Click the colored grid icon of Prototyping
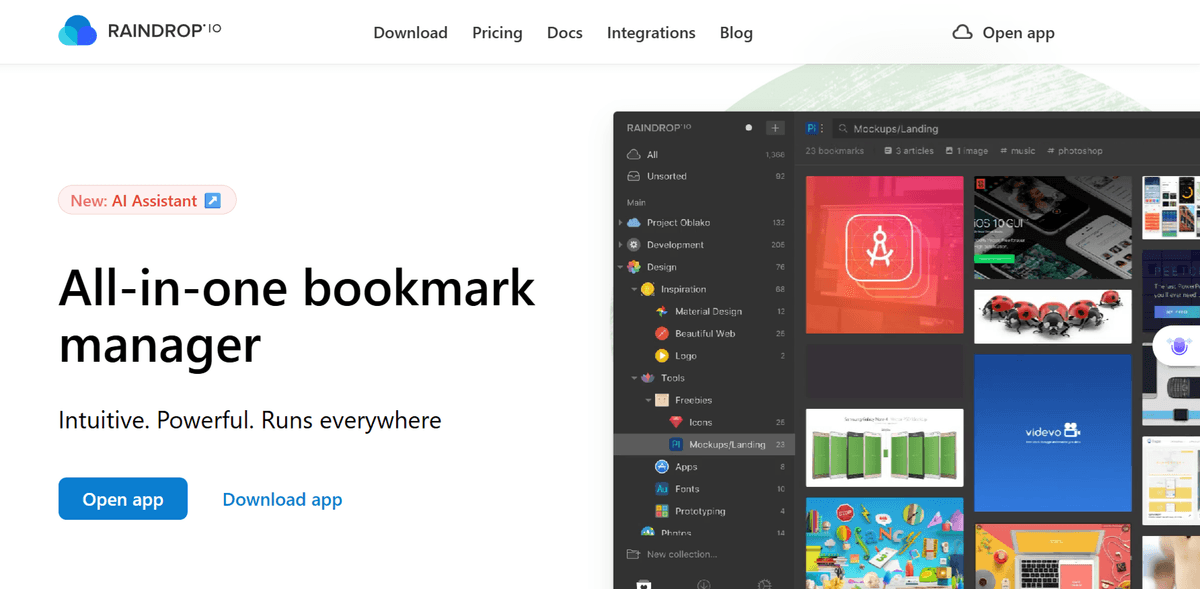This screenshot has height=589, width=1200. (661, 511)
